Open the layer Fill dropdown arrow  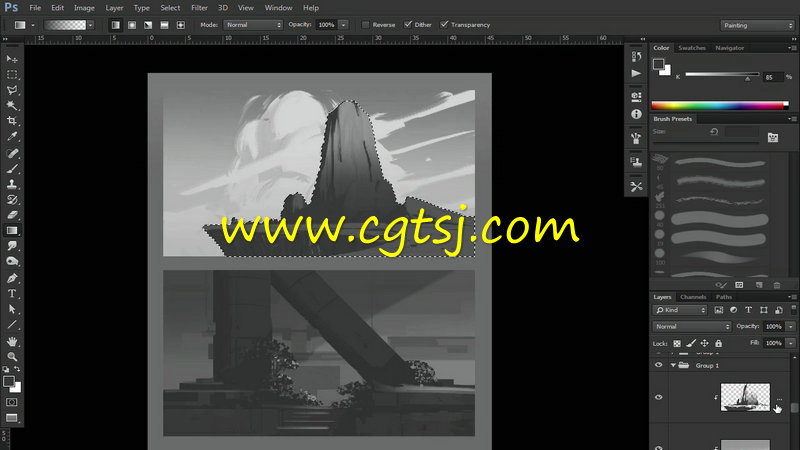(791, 343)
